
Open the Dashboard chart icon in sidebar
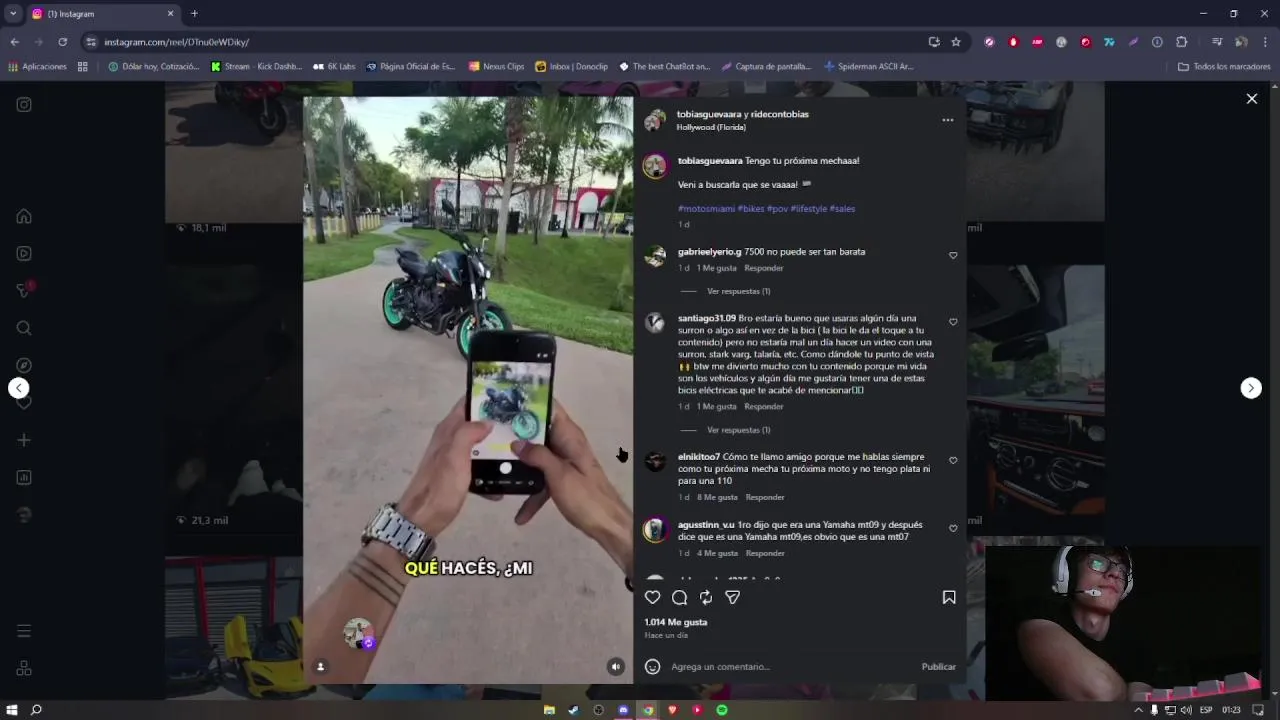pyautogui.click(x=24, y=477)
